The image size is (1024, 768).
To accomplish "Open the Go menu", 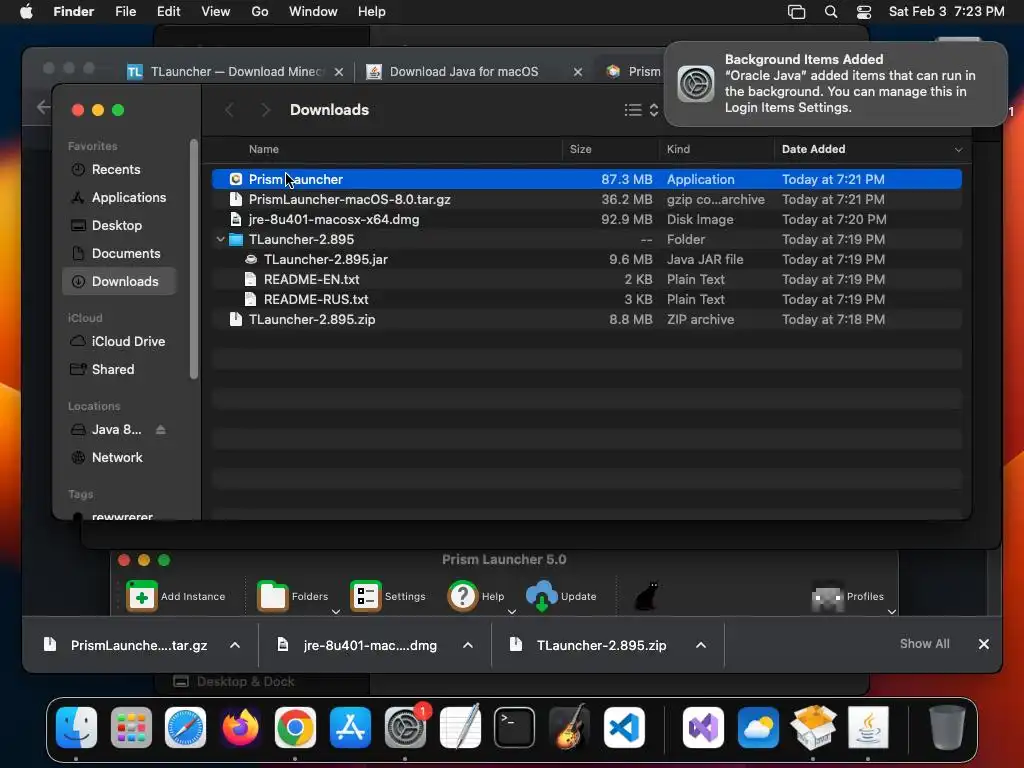I will 260,12.
